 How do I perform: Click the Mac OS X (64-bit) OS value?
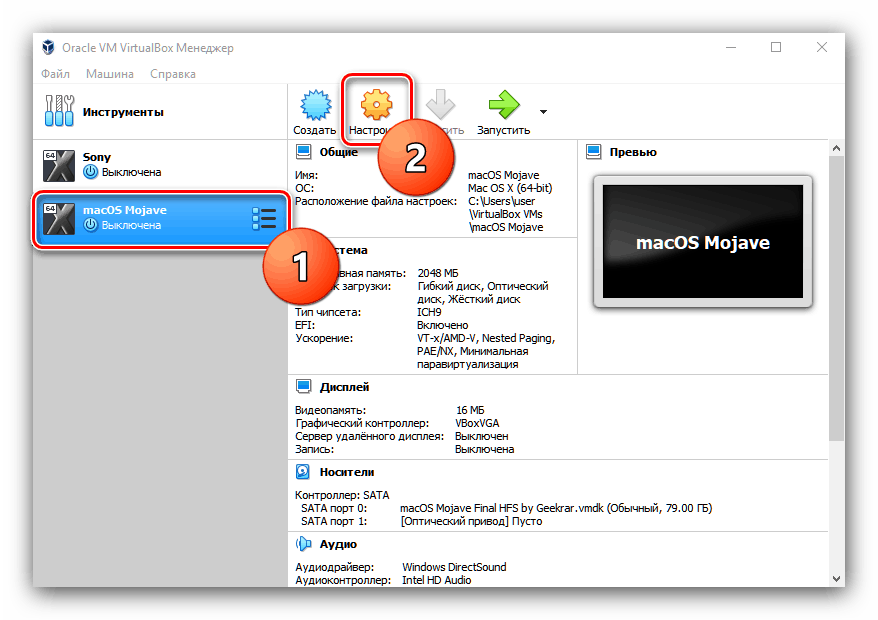click(510, 188)
